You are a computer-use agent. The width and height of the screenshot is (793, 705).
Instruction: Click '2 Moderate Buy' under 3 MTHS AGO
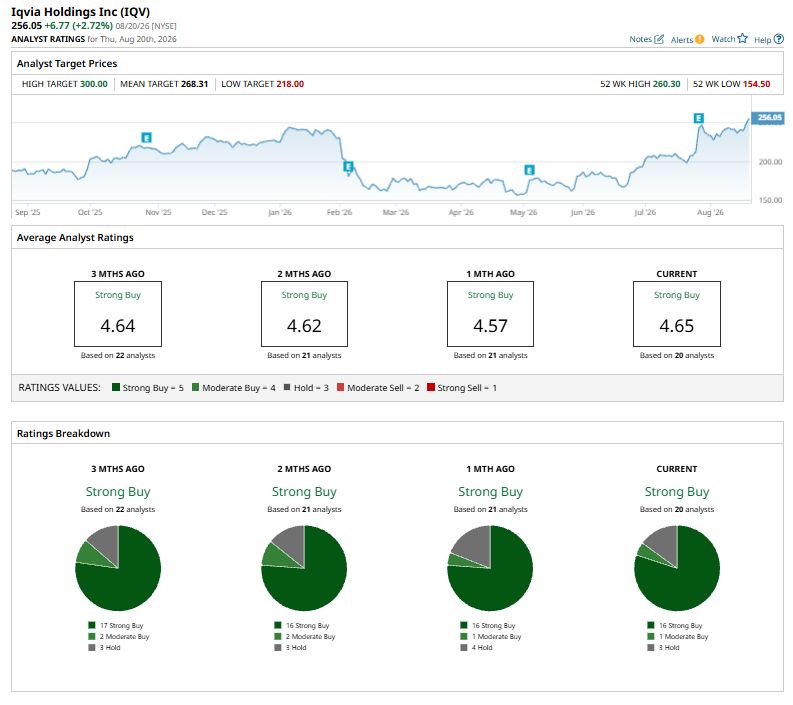[x=119, y=637]
